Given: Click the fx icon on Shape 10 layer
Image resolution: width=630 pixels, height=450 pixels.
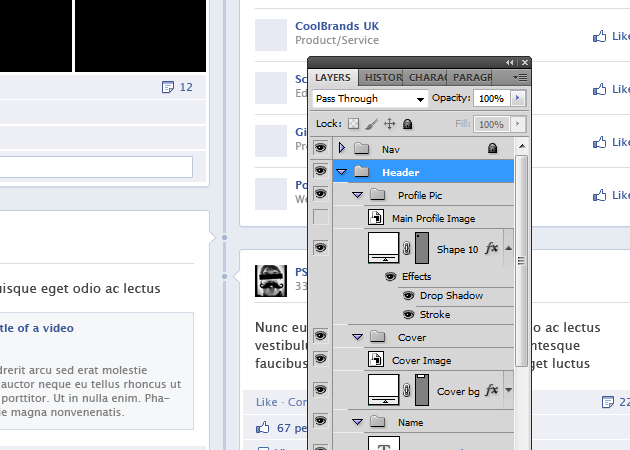Looking at the screenshot, I should coord(491,248).
